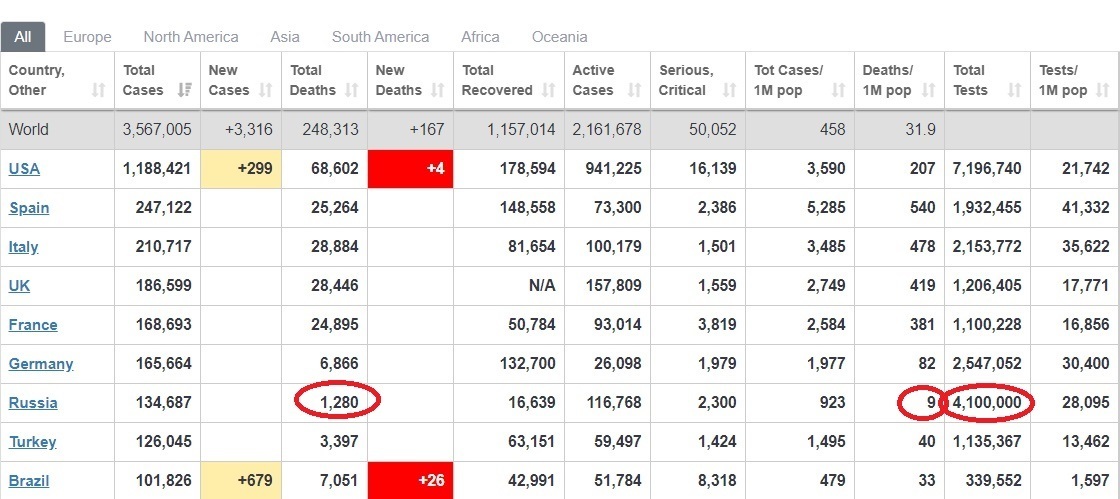Show South America countries tab
1120x499 pixels.
380,37
